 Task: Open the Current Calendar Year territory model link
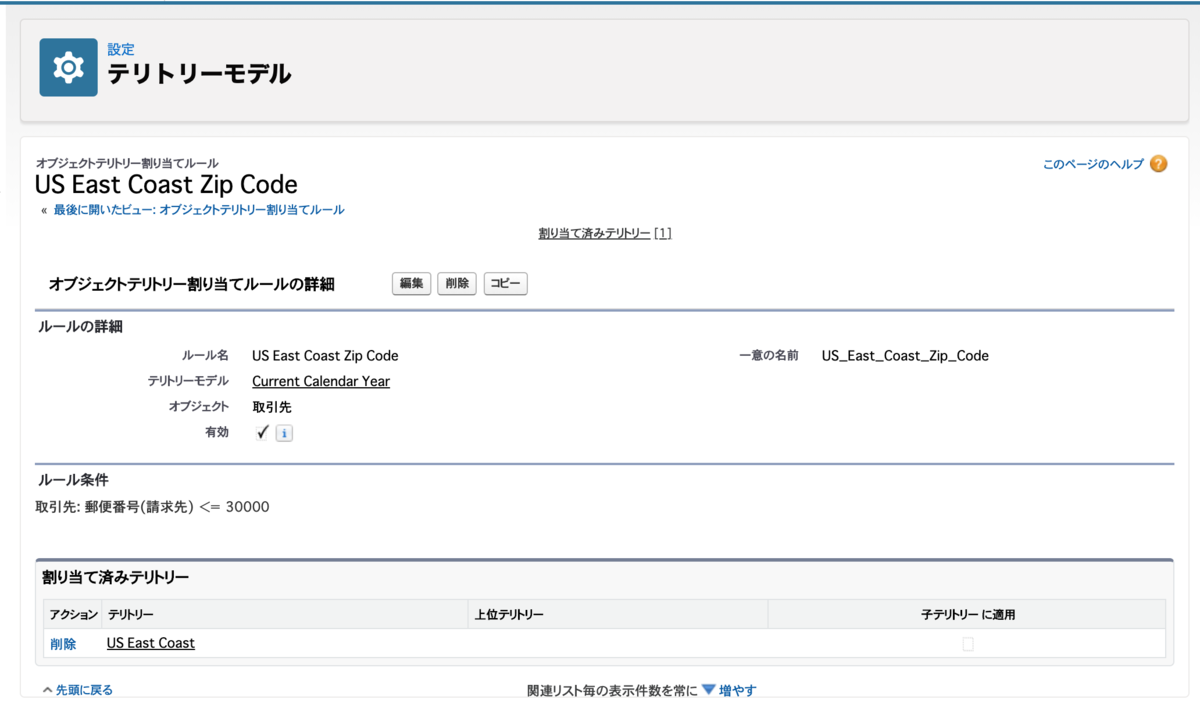point(320,381)
